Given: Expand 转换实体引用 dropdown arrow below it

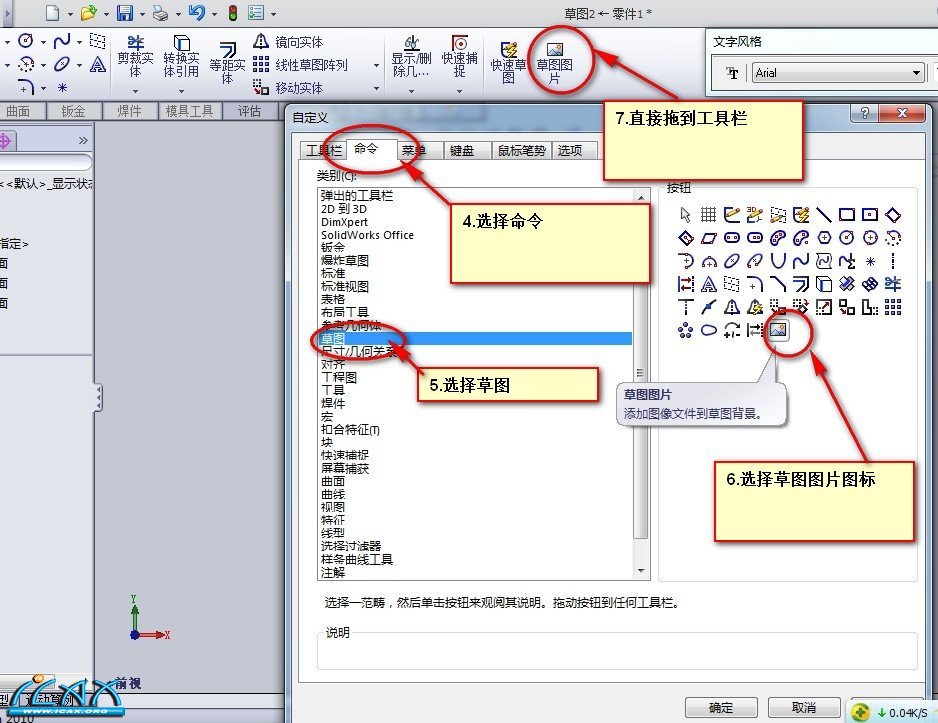Looking at the screenshot, I should click(181, 91).
